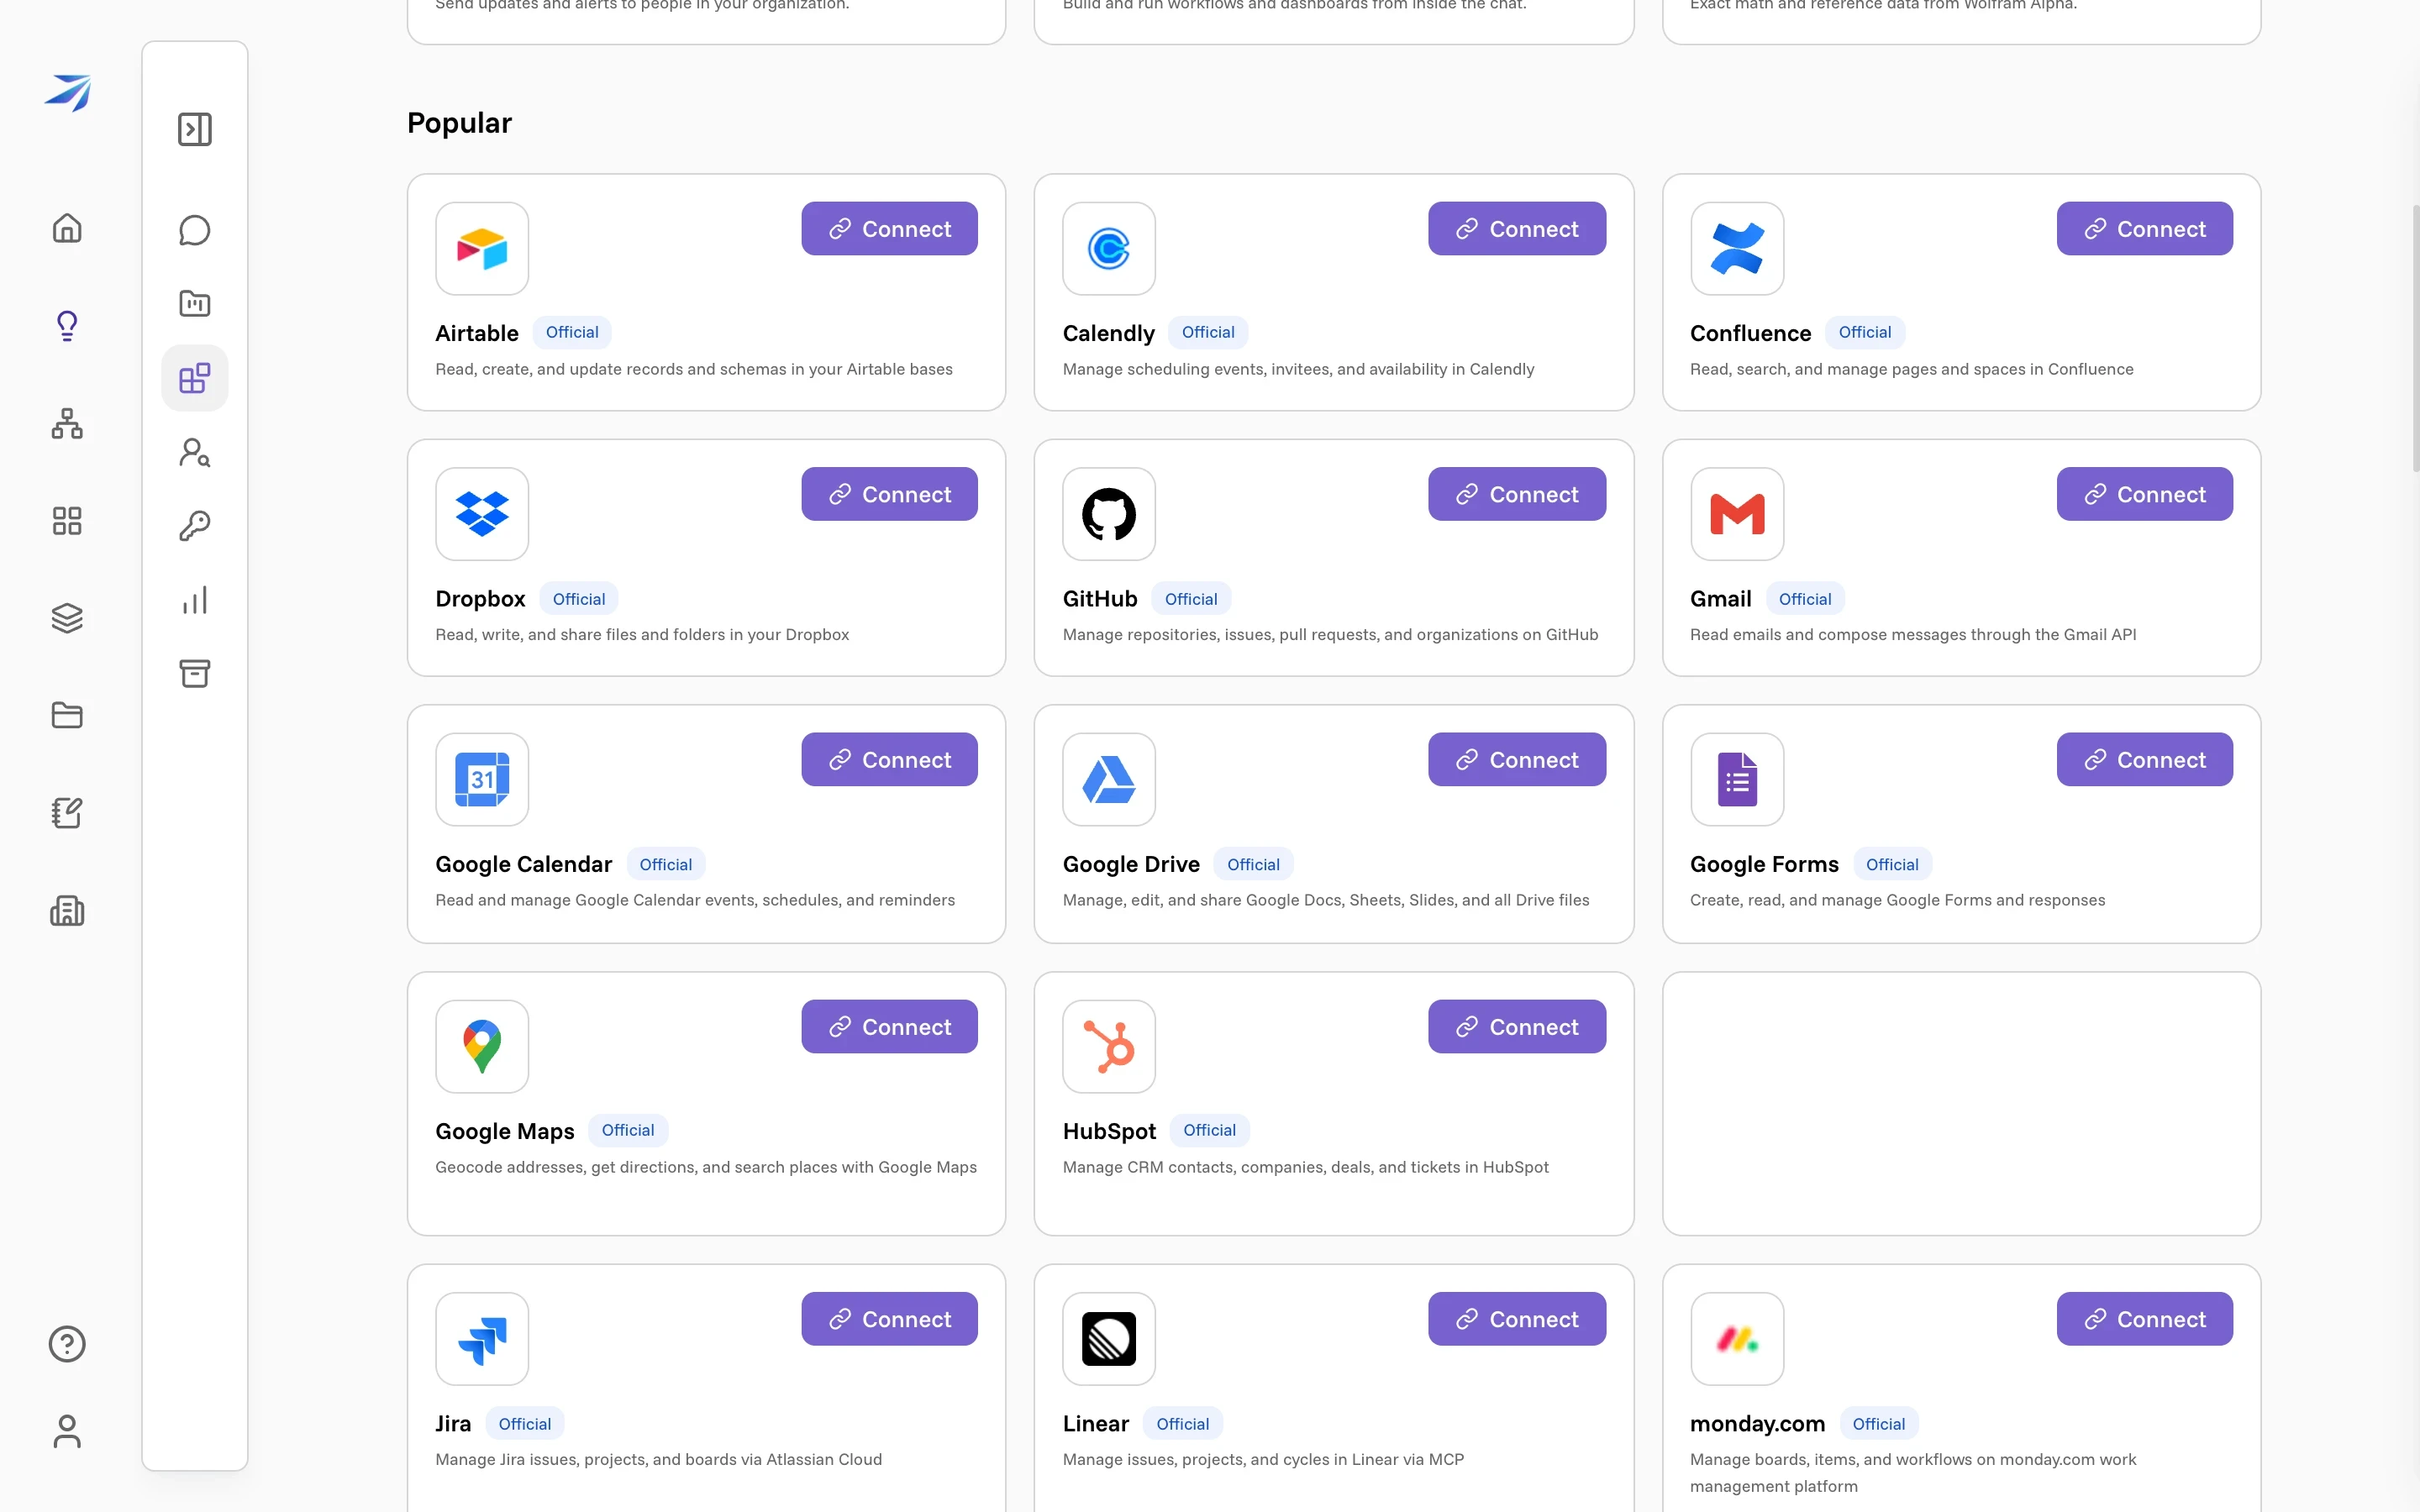The image size is (2420, 1512).
Task: Open the user search icon
Action: [195, 453]
